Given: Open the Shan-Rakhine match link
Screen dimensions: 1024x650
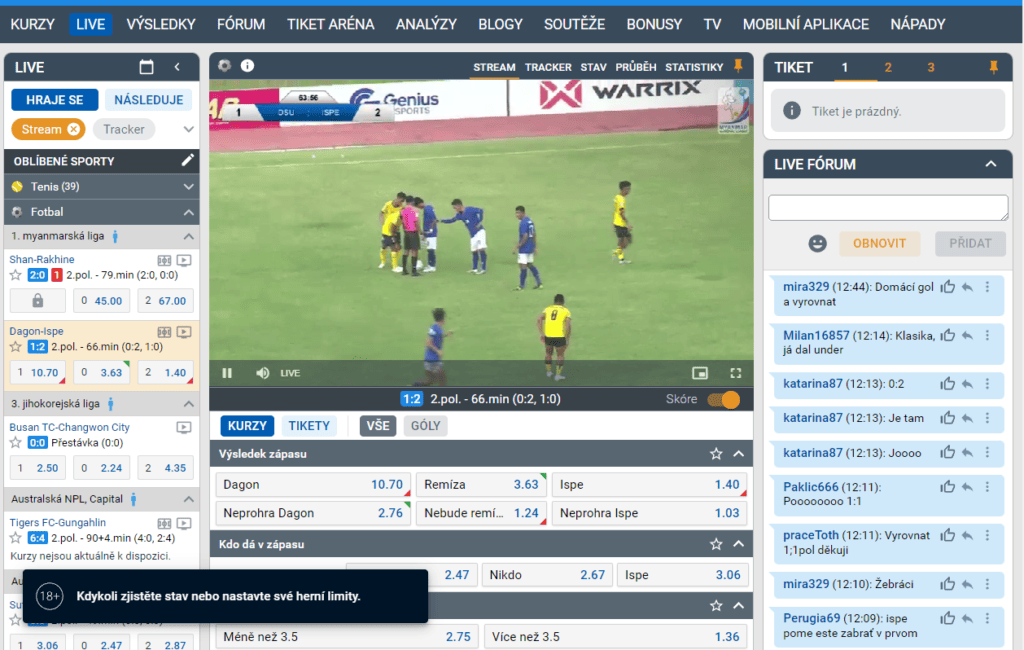Looking at the screenshot, I should 42,259.
